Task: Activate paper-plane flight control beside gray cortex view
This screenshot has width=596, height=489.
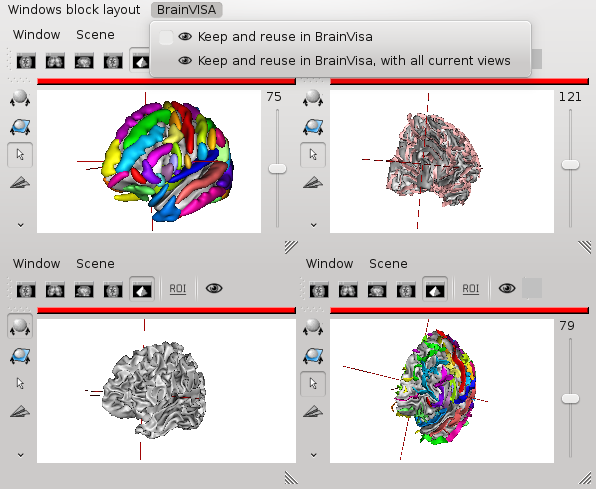Action: 20,412
